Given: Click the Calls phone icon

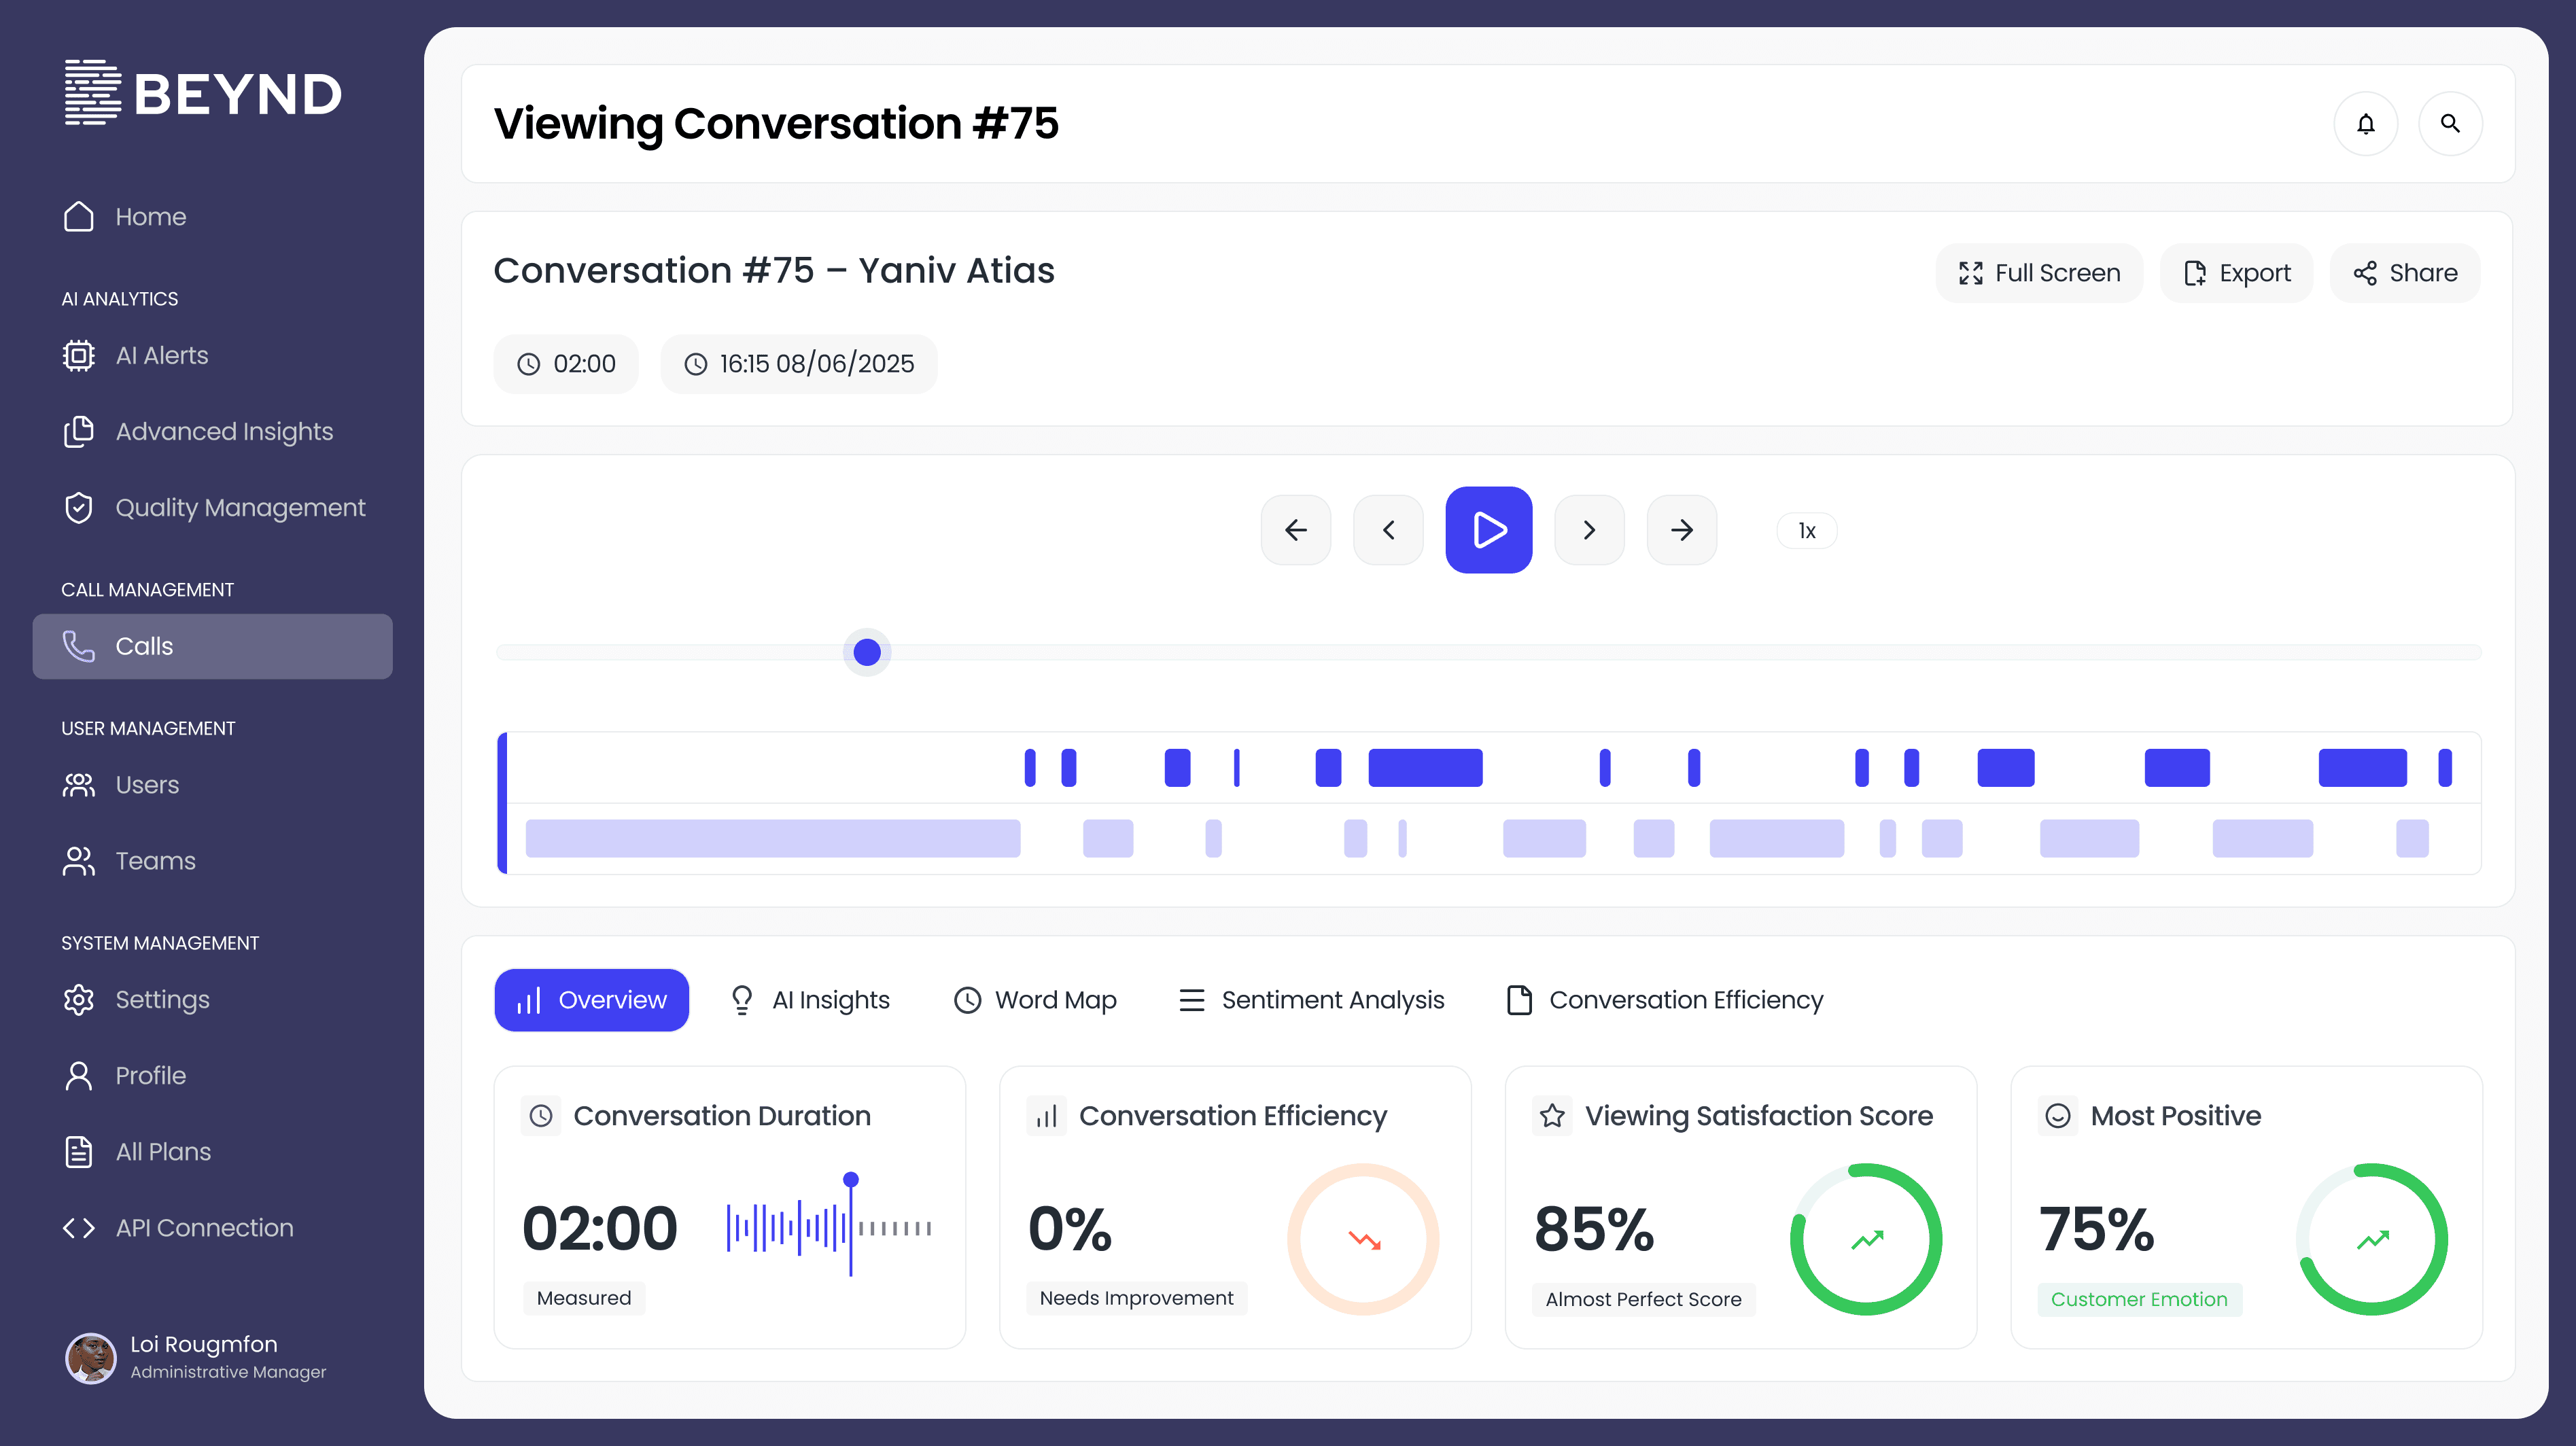Looking at the screenshot, I should (79, 646).
